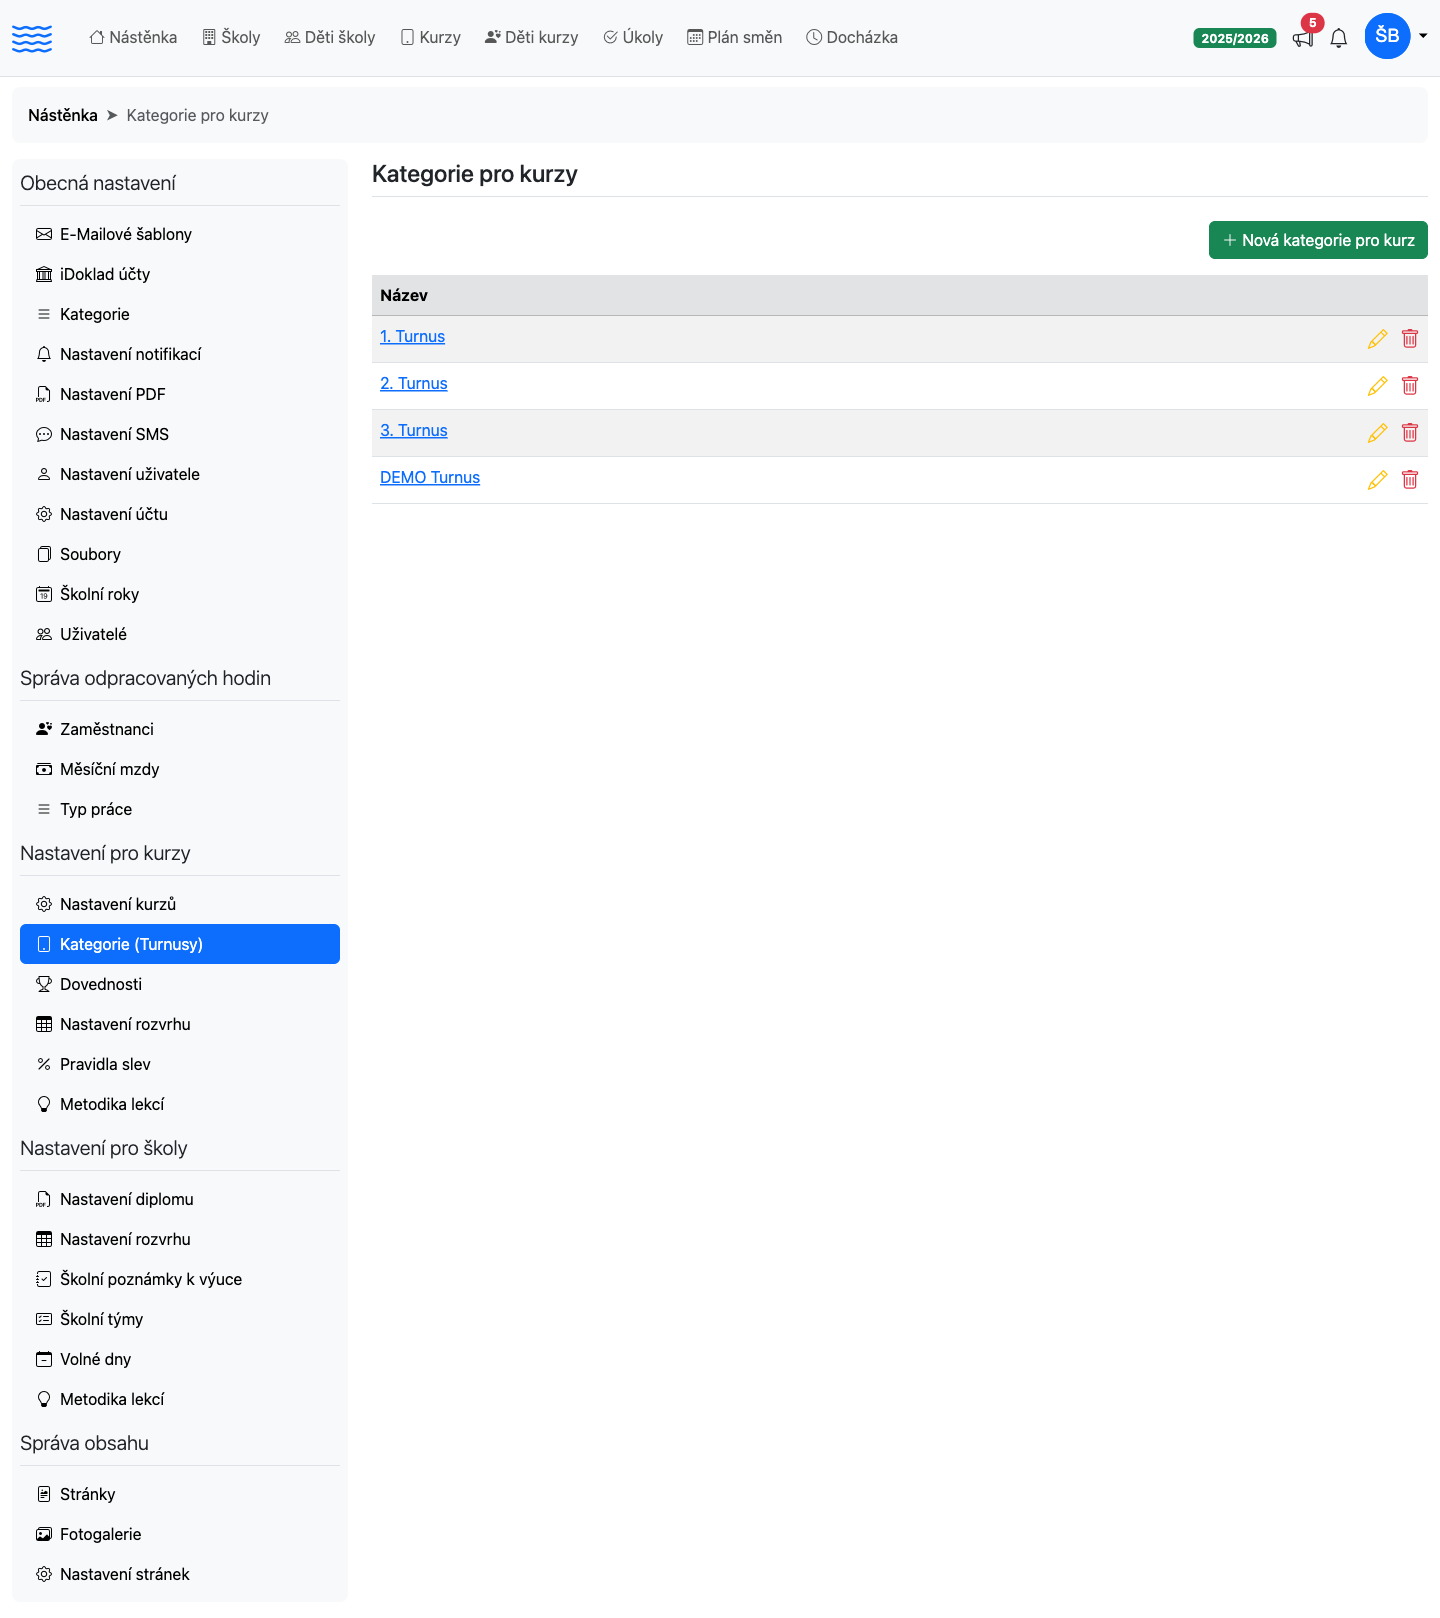Open the notifications bell icon
1440x1618 pixels.
(x=1339, y=38)
